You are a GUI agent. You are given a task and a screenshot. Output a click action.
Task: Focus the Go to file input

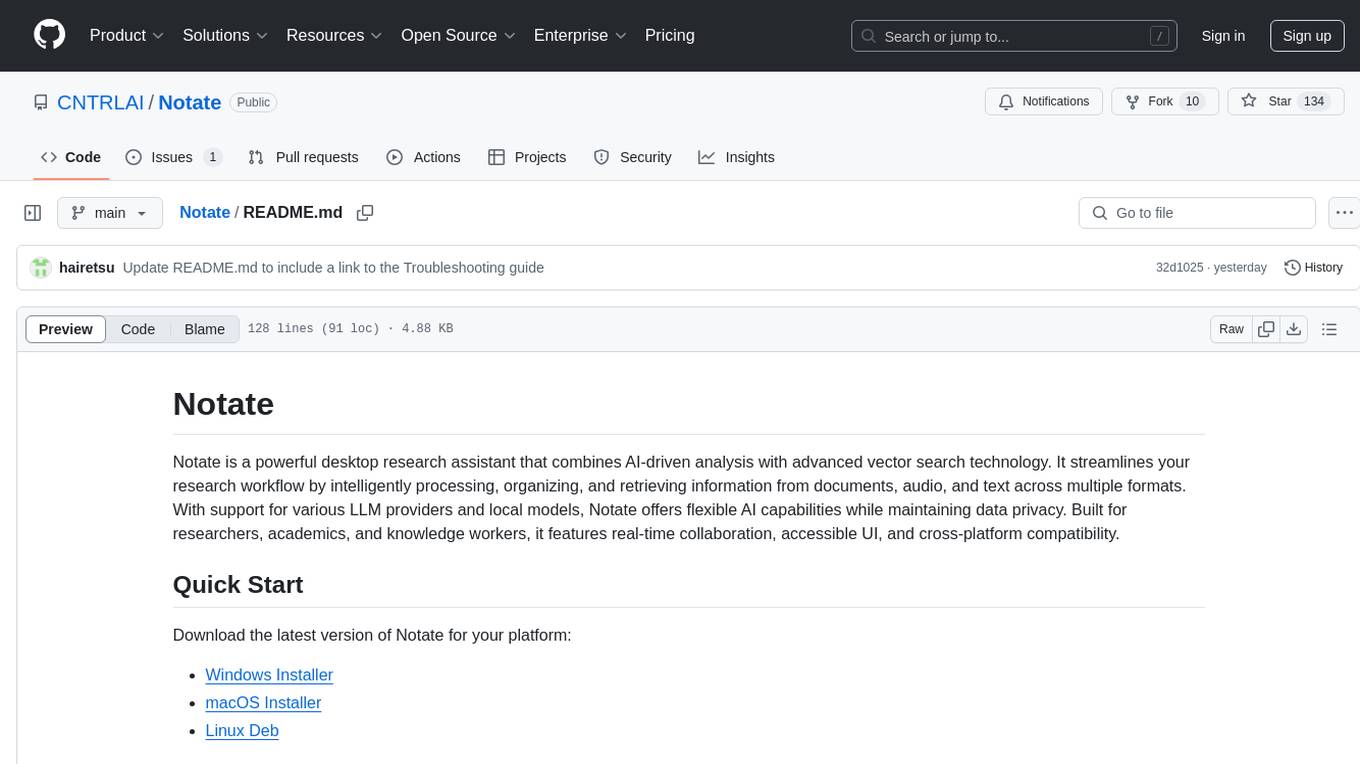(1197, 213)
